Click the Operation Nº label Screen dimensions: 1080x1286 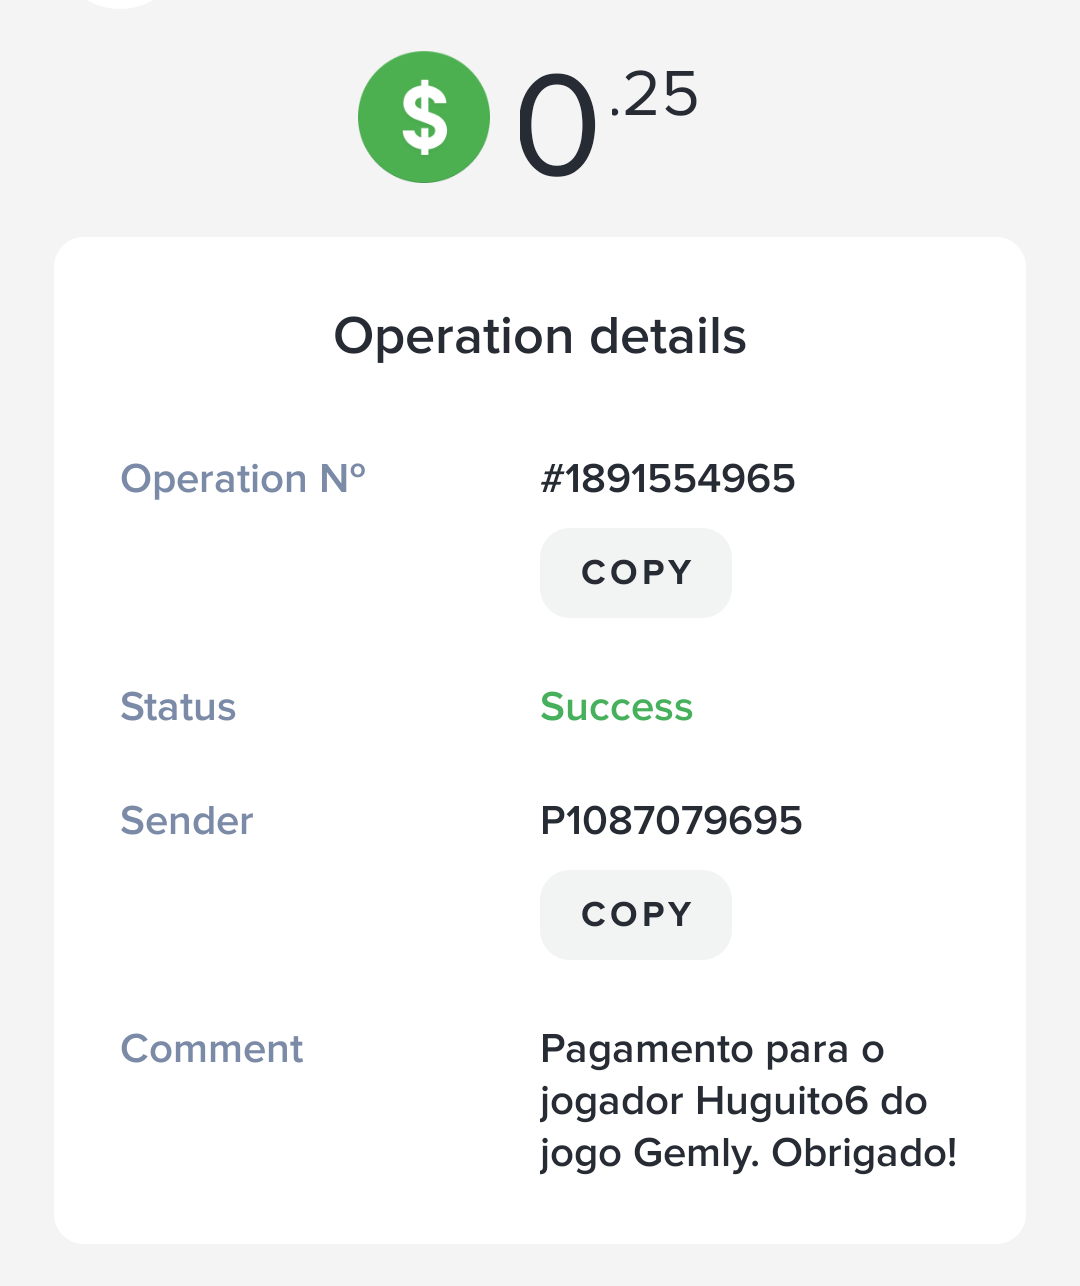[x=243, y=479]
